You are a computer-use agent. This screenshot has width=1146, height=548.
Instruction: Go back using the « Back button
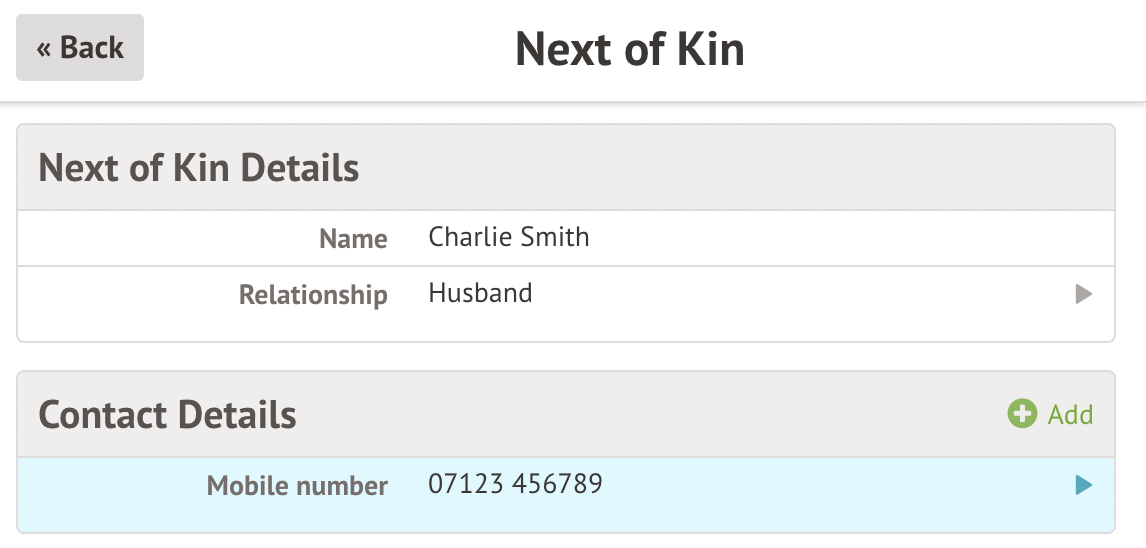(x=80, y=47)
